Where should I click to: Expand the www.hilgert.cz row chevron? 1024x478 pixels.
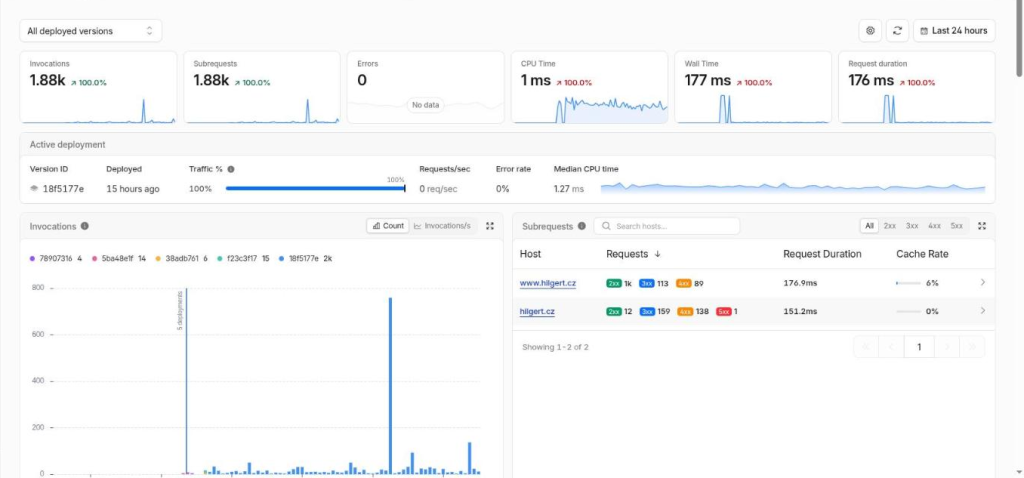pos(983,283)
